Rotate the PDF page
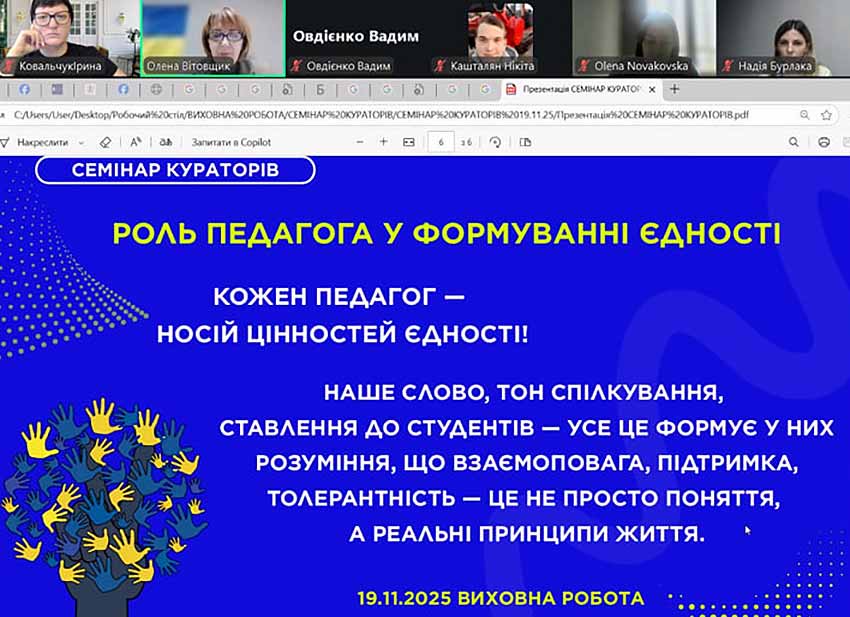 [x=495, y=142]
